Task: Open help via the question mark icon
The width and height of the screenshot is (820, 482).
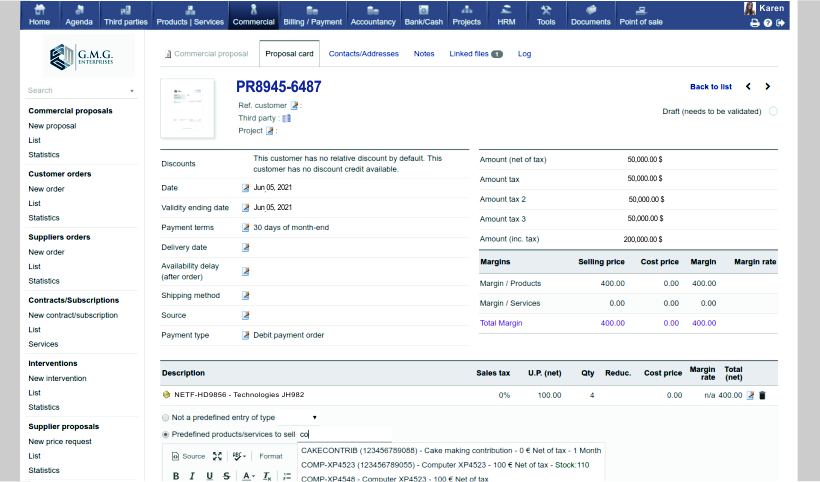Action: [x=767, y=23]
